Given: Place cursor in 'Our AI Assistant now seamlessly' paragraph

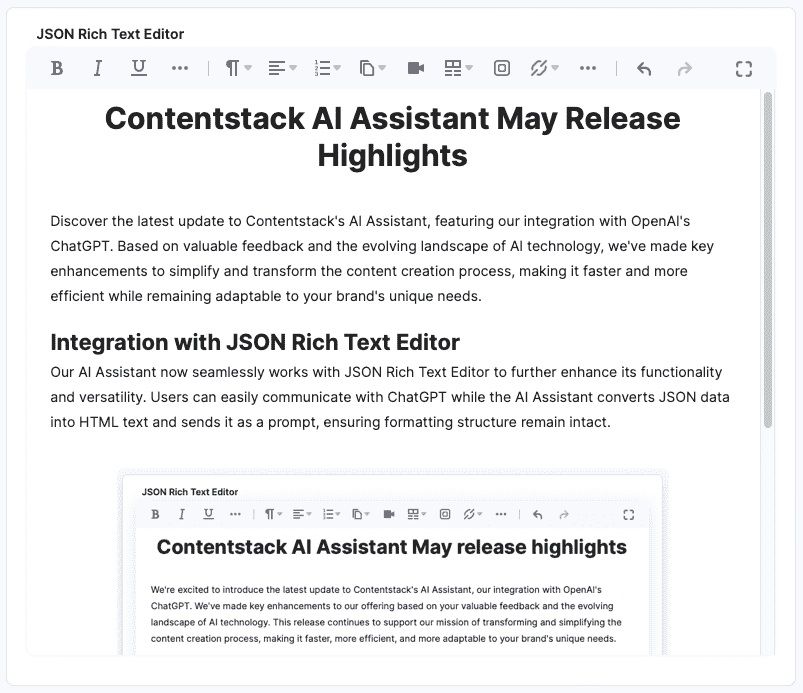Looking at the screenshot, I should [x=390, y=397].
